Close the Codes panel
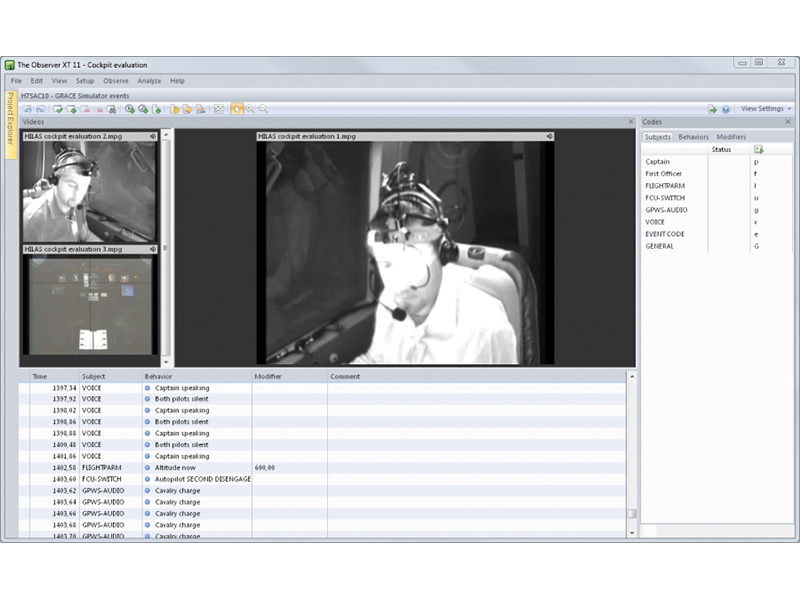 point(787,122)
